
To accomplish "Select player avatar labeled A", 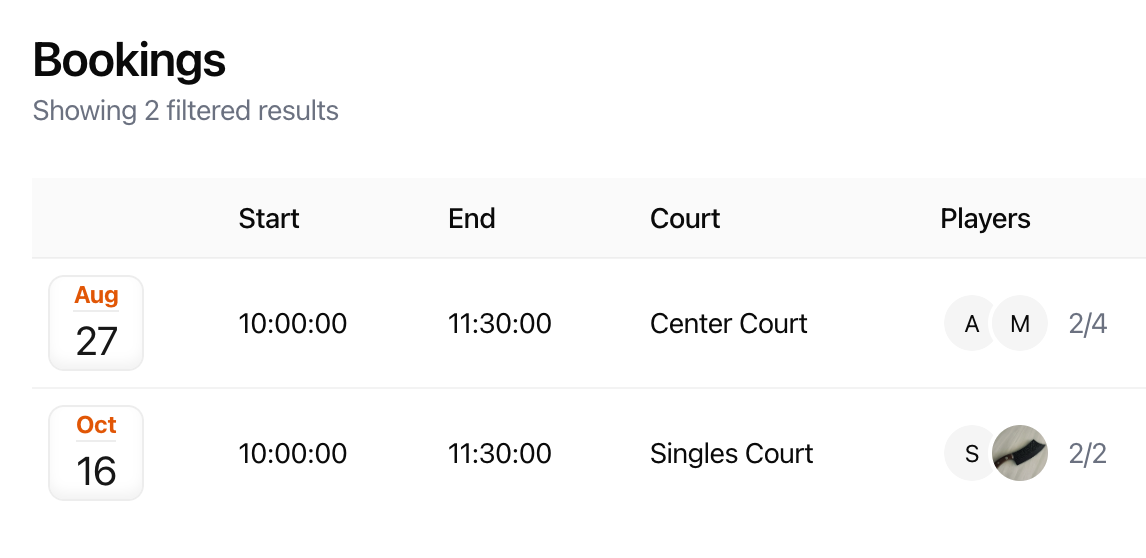I will pyautogui.click(x=971, y=324).
